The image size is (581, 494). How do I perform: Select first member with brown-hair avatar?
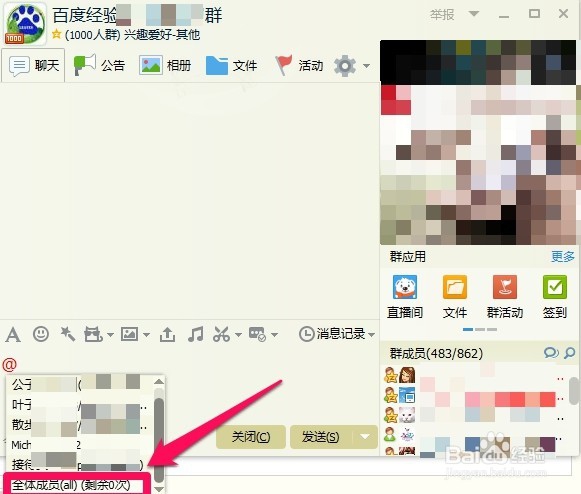coord(407,375)
